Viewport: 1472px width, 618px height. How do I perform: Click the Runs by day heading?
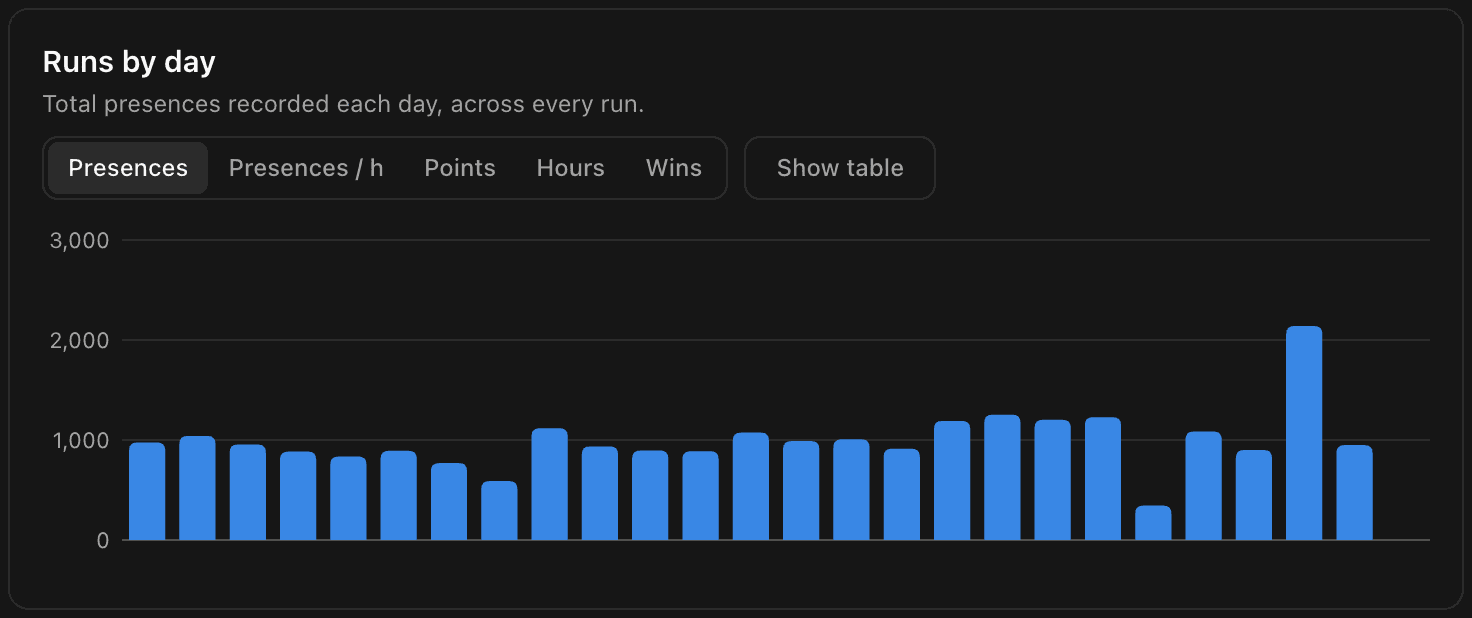(129, 62)
